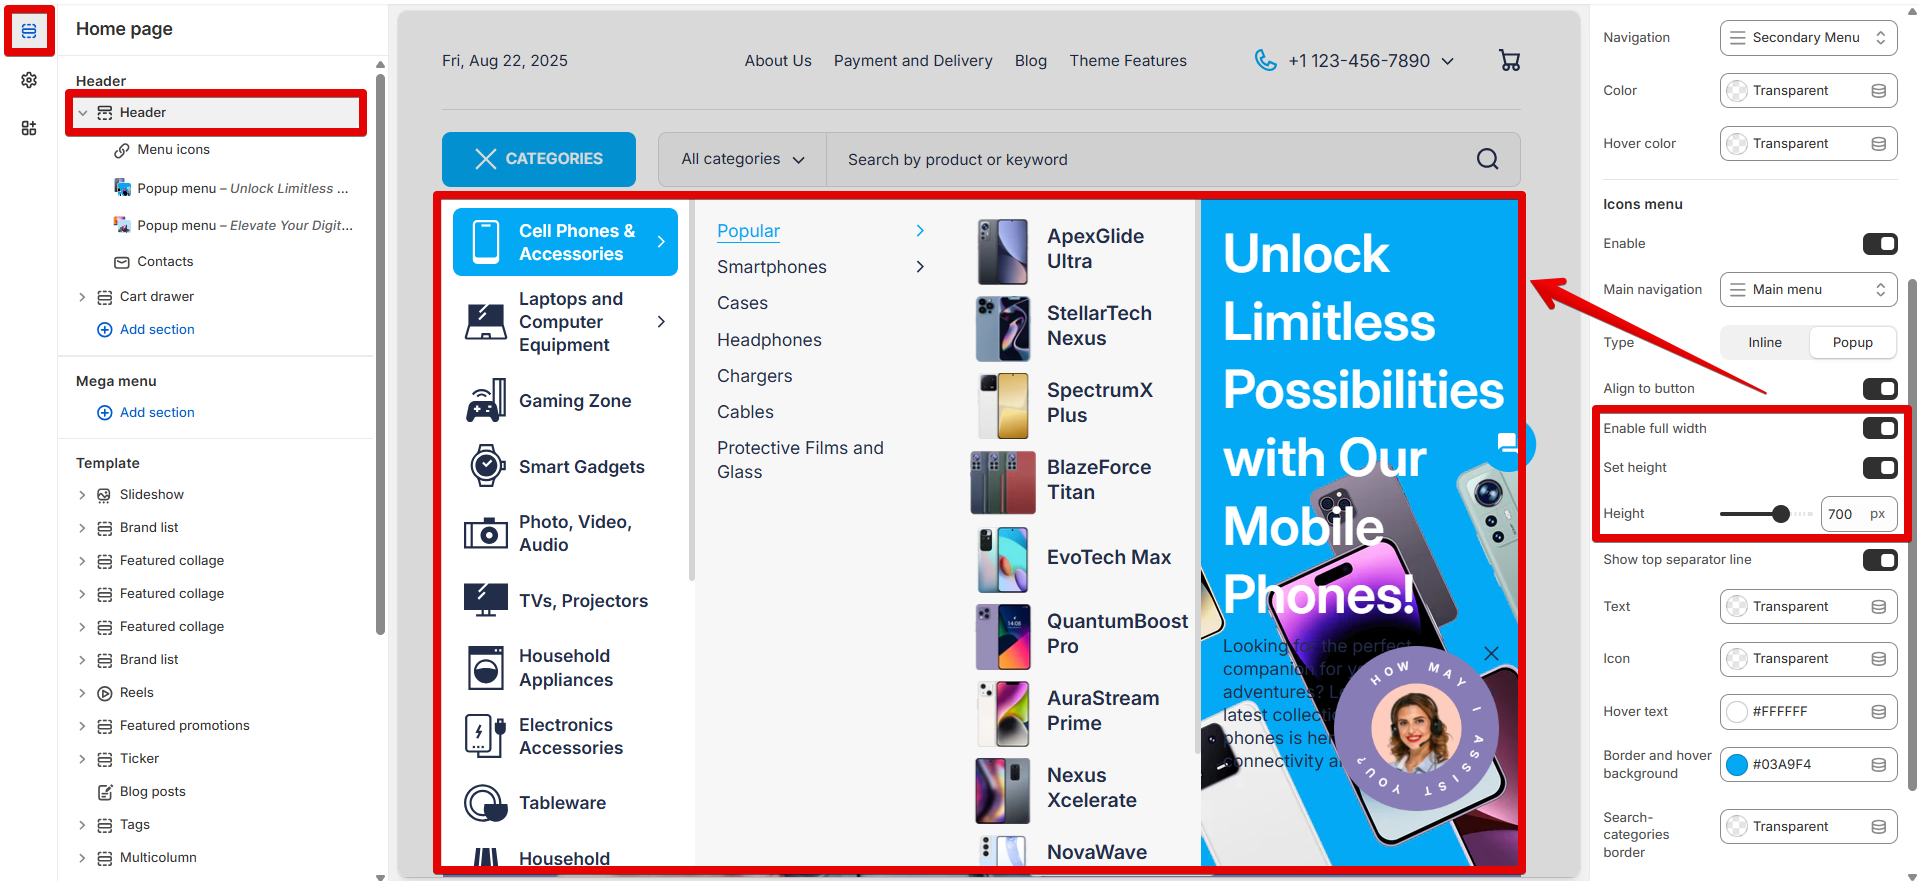Expand the Cart drawer section
This screenshot has height=881, width=1919.
coord(82,297)
